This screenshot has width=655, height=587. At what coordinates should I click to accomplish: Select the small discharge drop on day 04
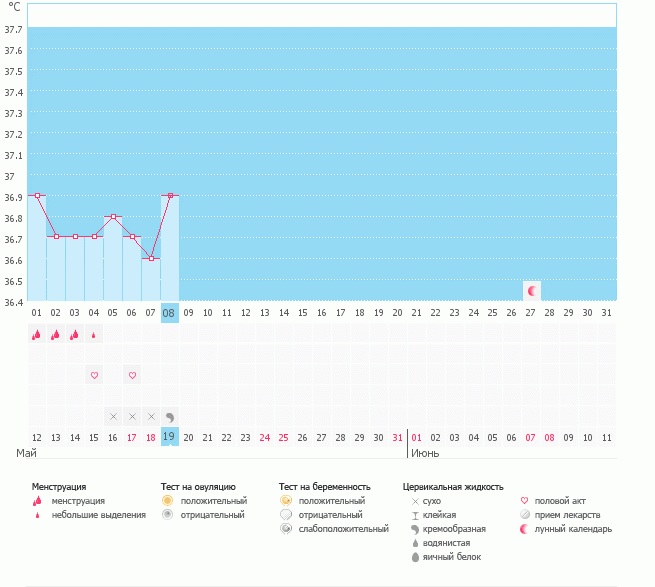click(94, 335)
